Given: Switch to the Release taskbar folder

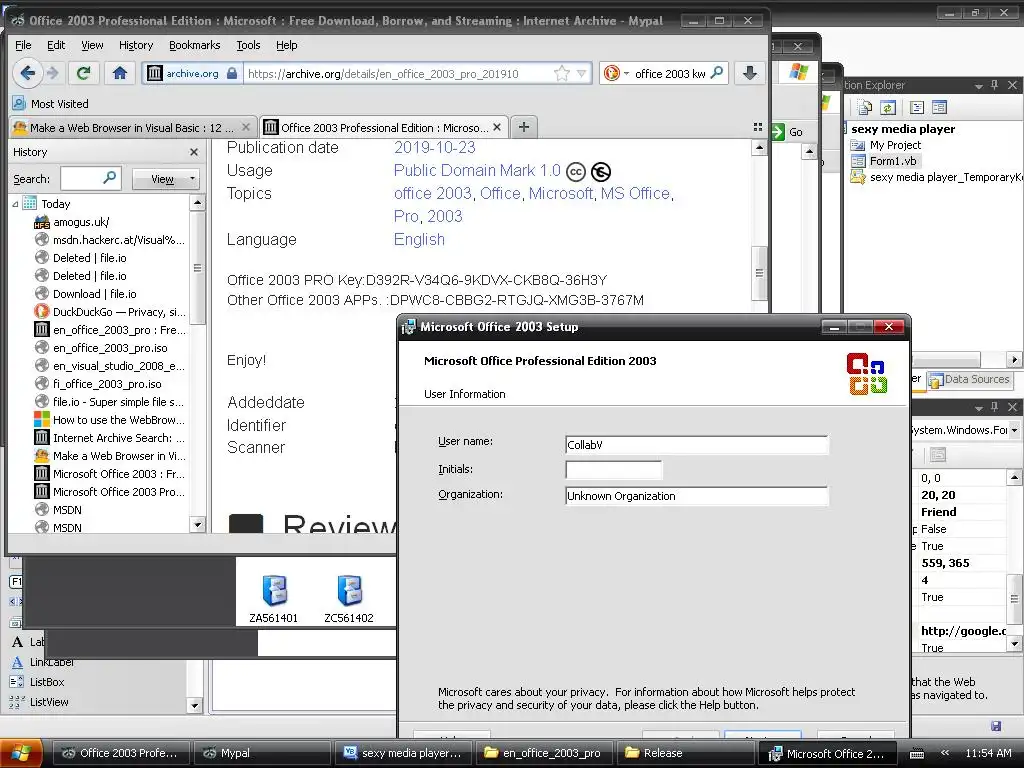Looking at the screenshot, I should [684, 753].
